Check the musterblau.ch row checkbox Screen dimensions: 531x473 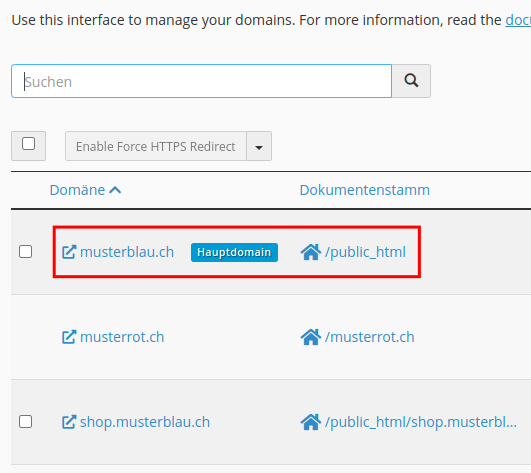point(26,252)
